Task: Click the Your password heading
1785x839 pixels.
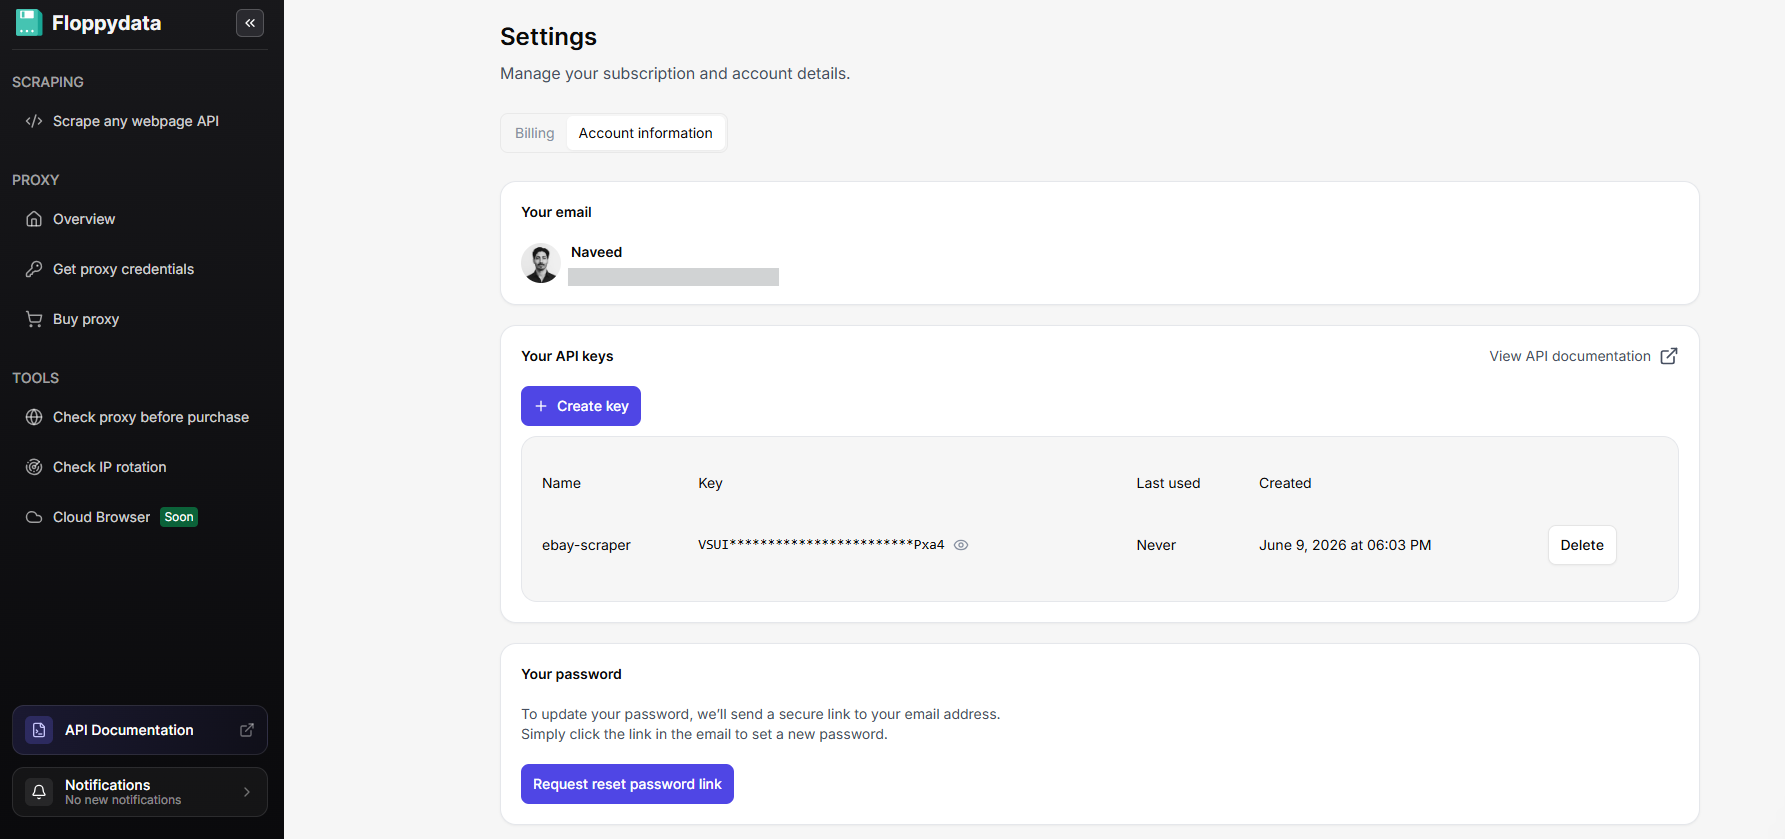Action: (571, 674)
